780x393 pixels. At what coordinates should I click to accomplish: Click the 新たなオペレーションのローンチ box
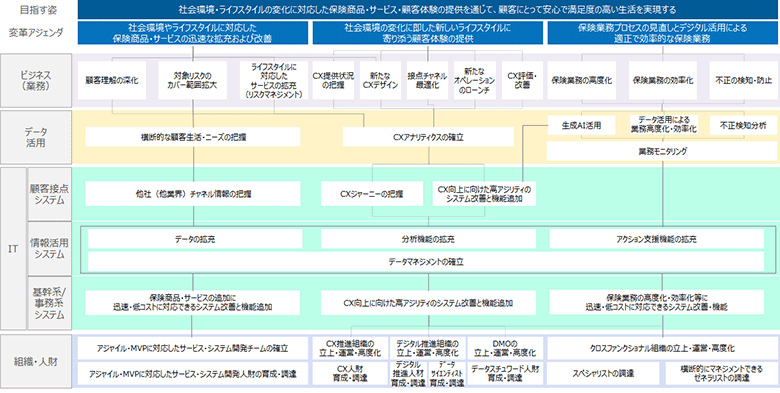475,80
